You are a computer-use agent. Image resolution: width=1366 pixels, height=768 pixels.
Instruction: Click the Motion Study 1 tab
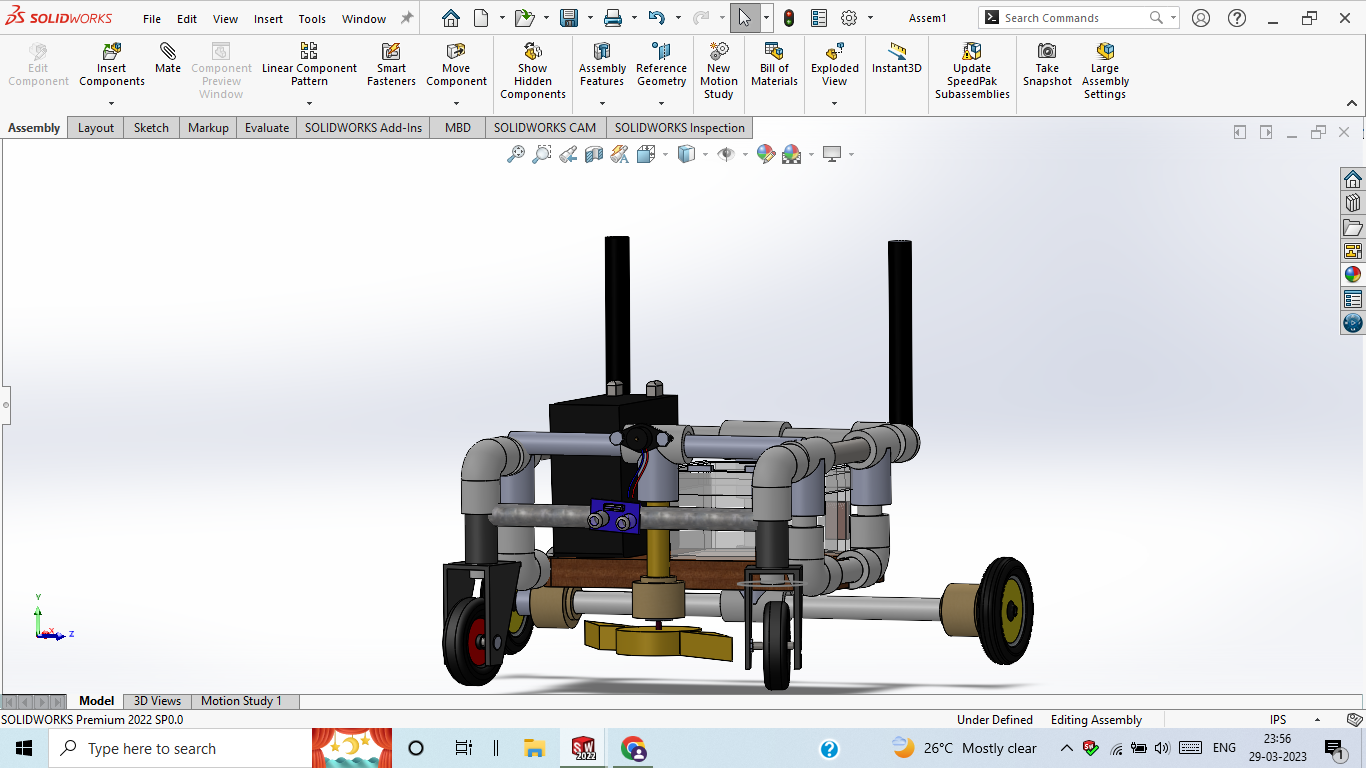[243, 701]
